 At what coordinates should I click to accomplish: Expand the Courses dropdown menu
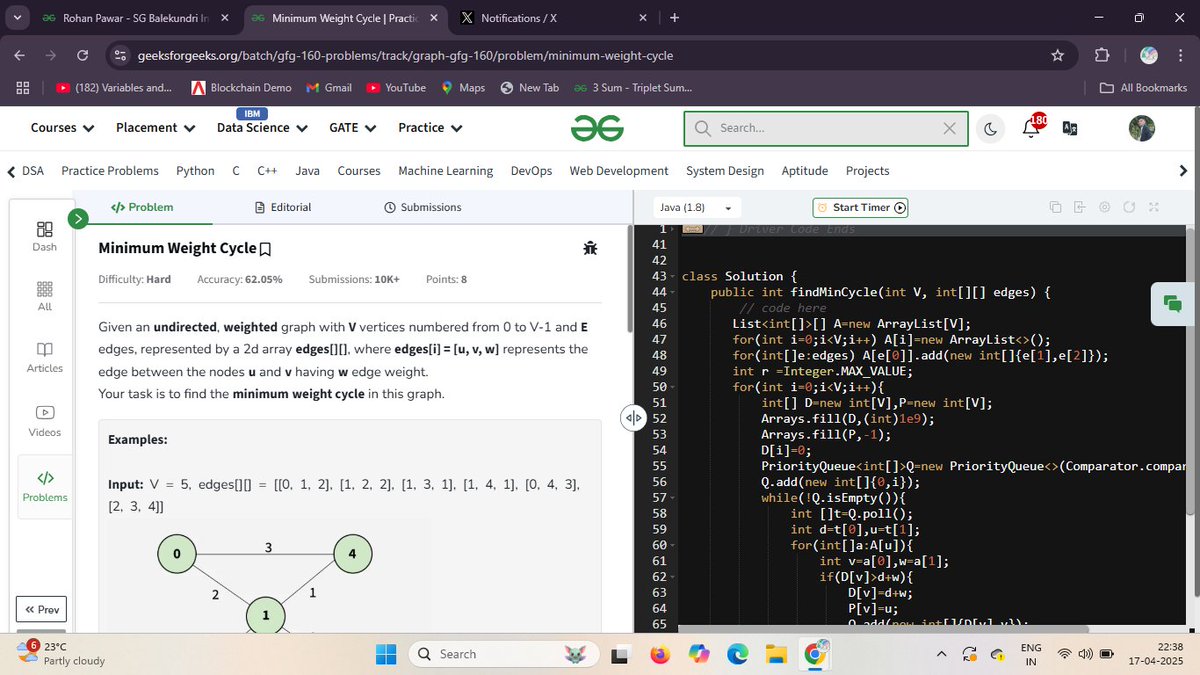[x=62, y=128]
